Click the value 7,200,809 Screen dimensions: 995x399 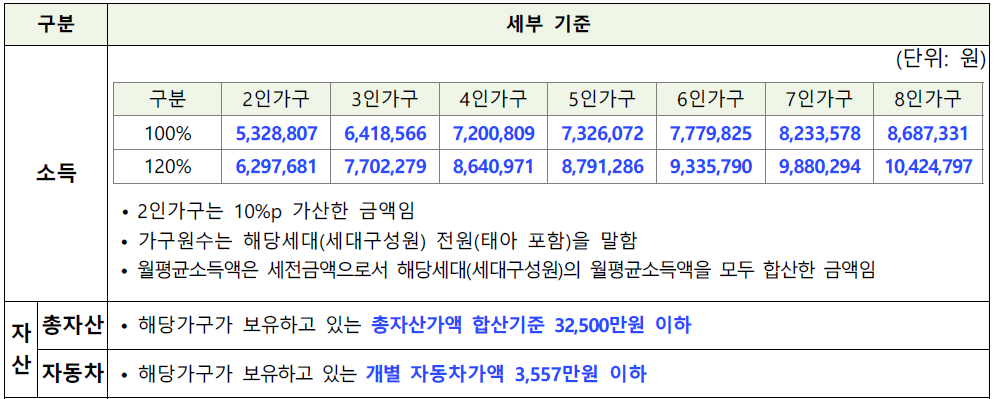pyautogui.click(x=494, y=133)
